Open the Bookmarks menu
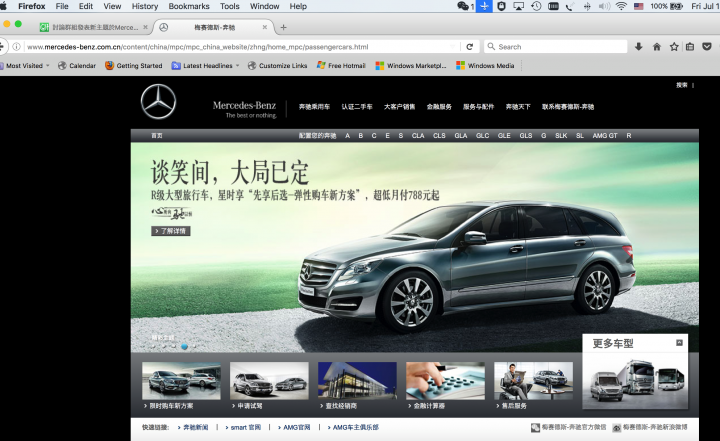720x441 pixels. coord(189,6)
